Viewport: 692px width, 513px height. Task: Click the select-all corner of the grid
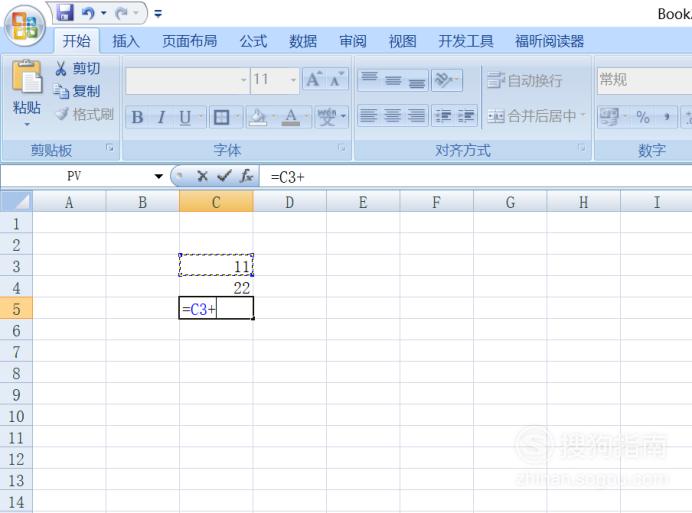coord(16,201)
